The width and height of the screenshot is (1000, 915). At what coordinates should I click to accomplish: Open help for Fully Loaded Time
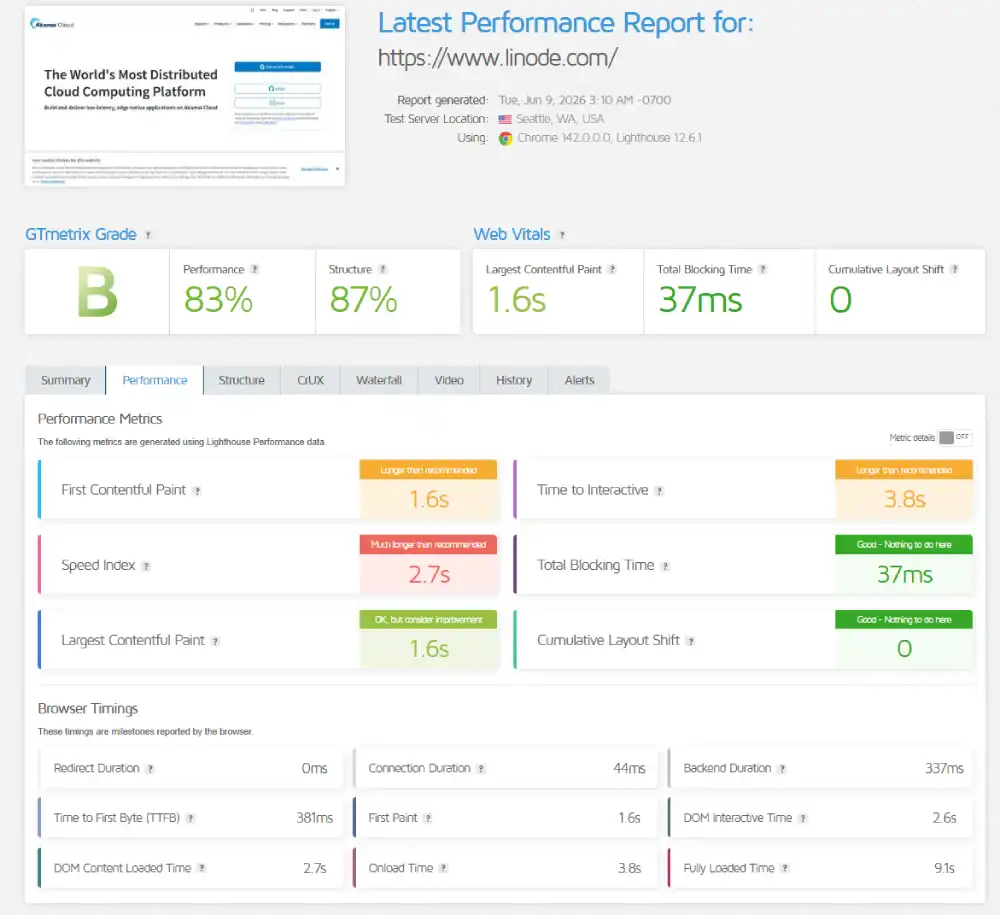[785, 868]
